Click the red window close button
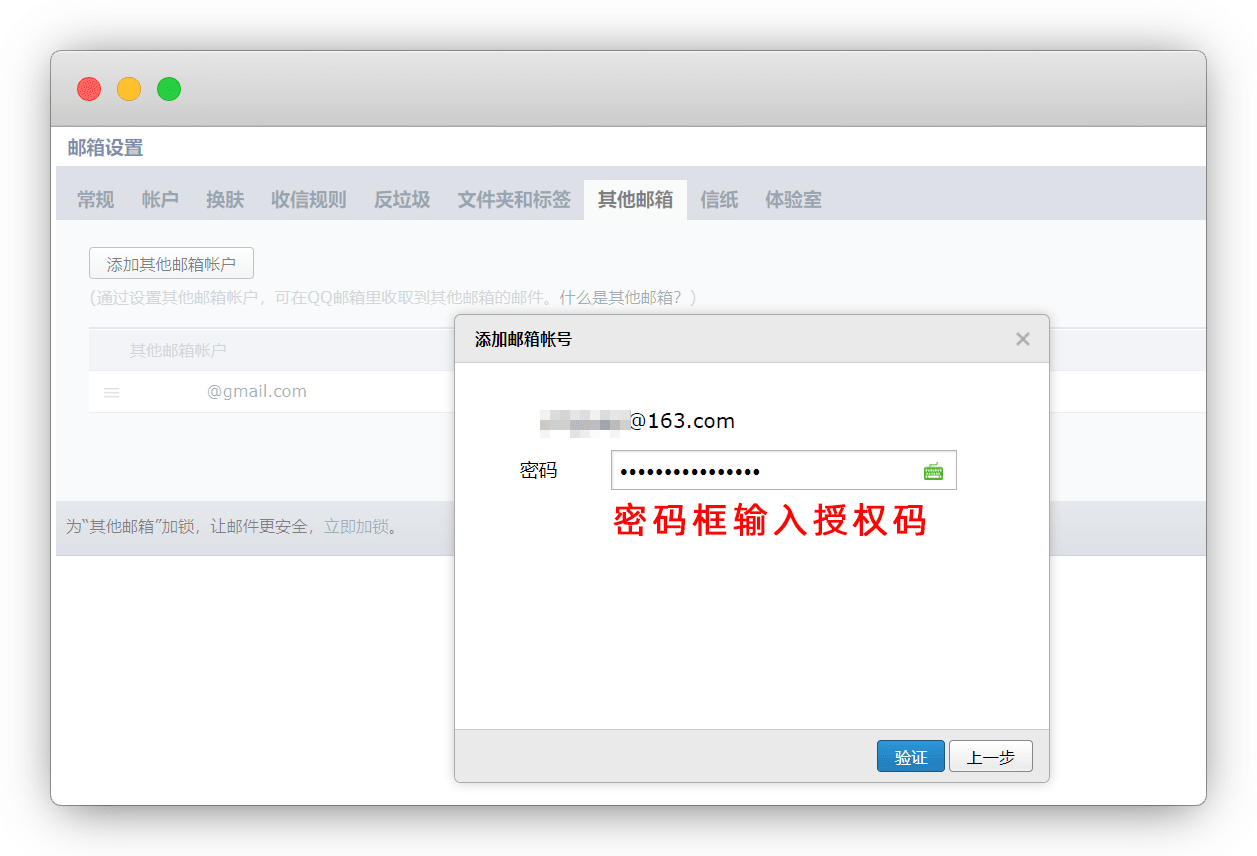 point(89,89)
